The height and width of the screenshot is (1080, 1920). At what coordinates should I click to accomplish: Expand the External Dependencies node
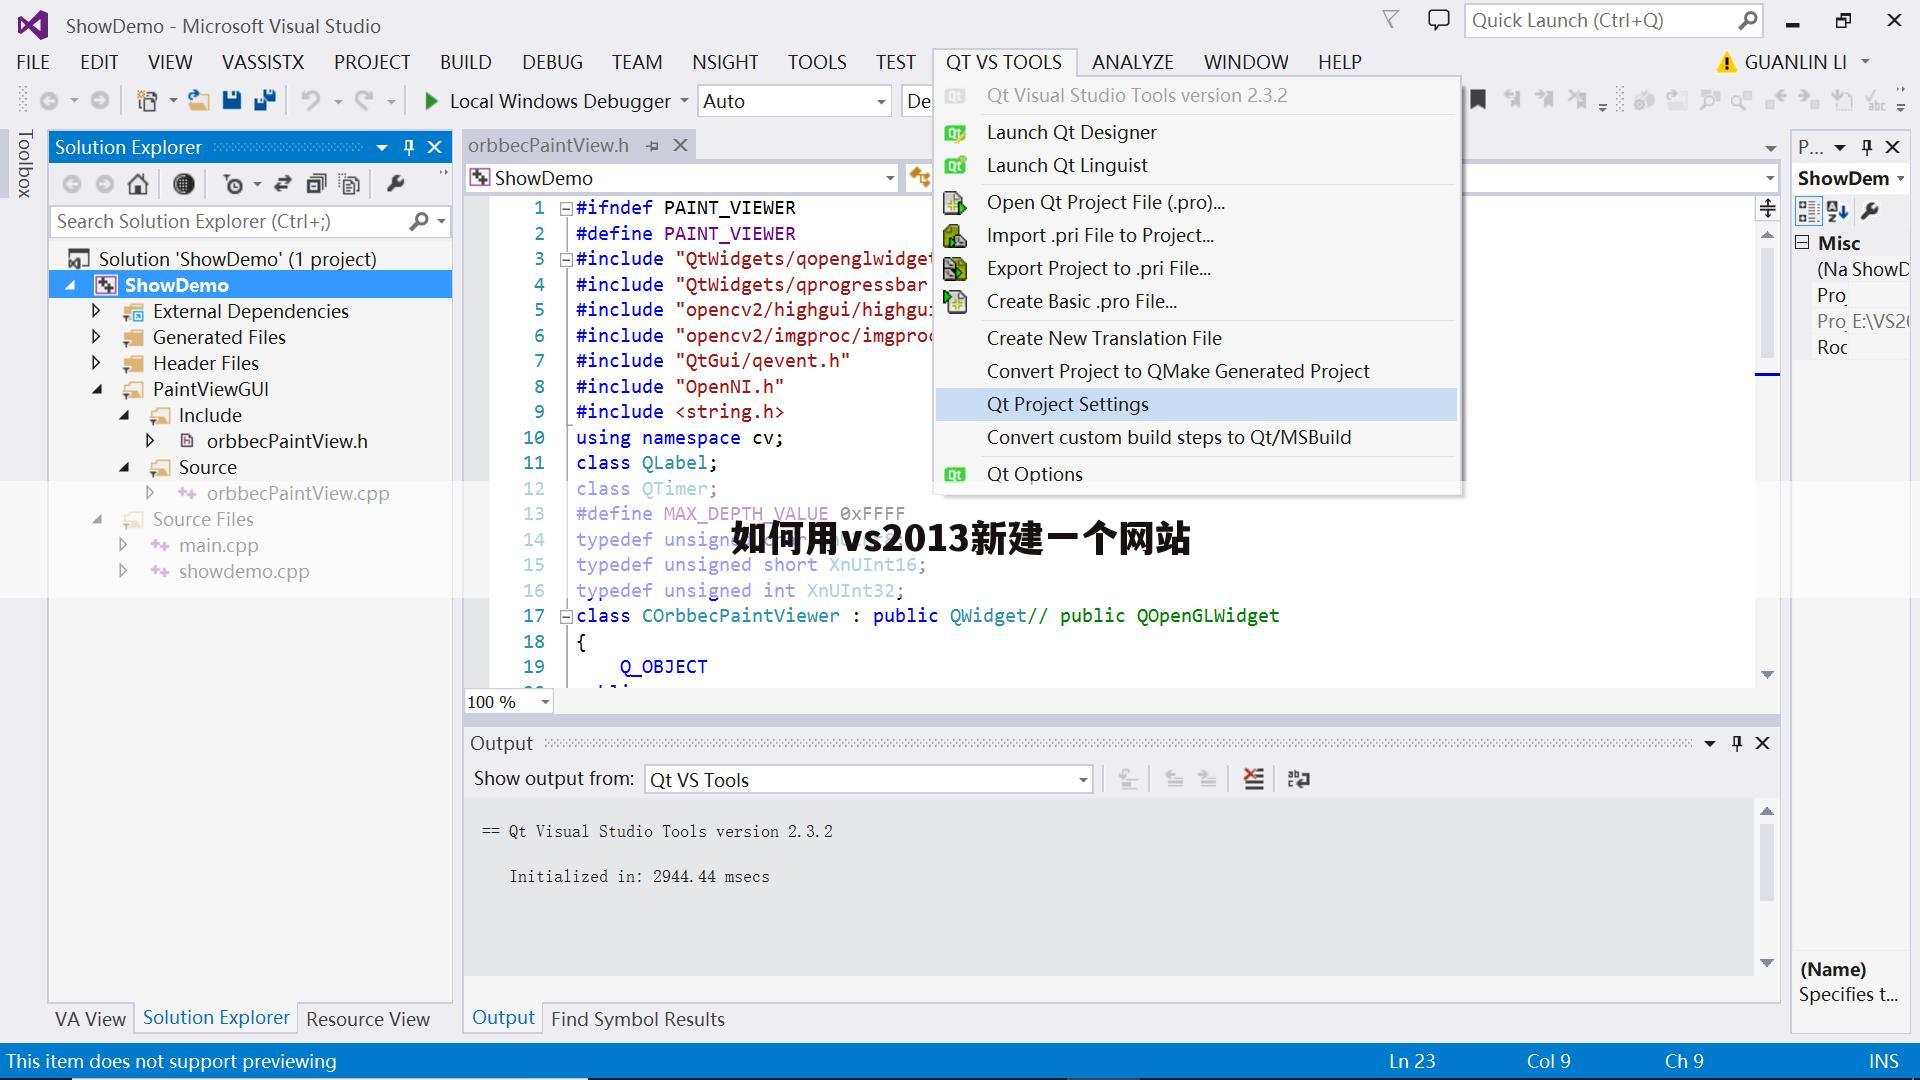[96, 311]
